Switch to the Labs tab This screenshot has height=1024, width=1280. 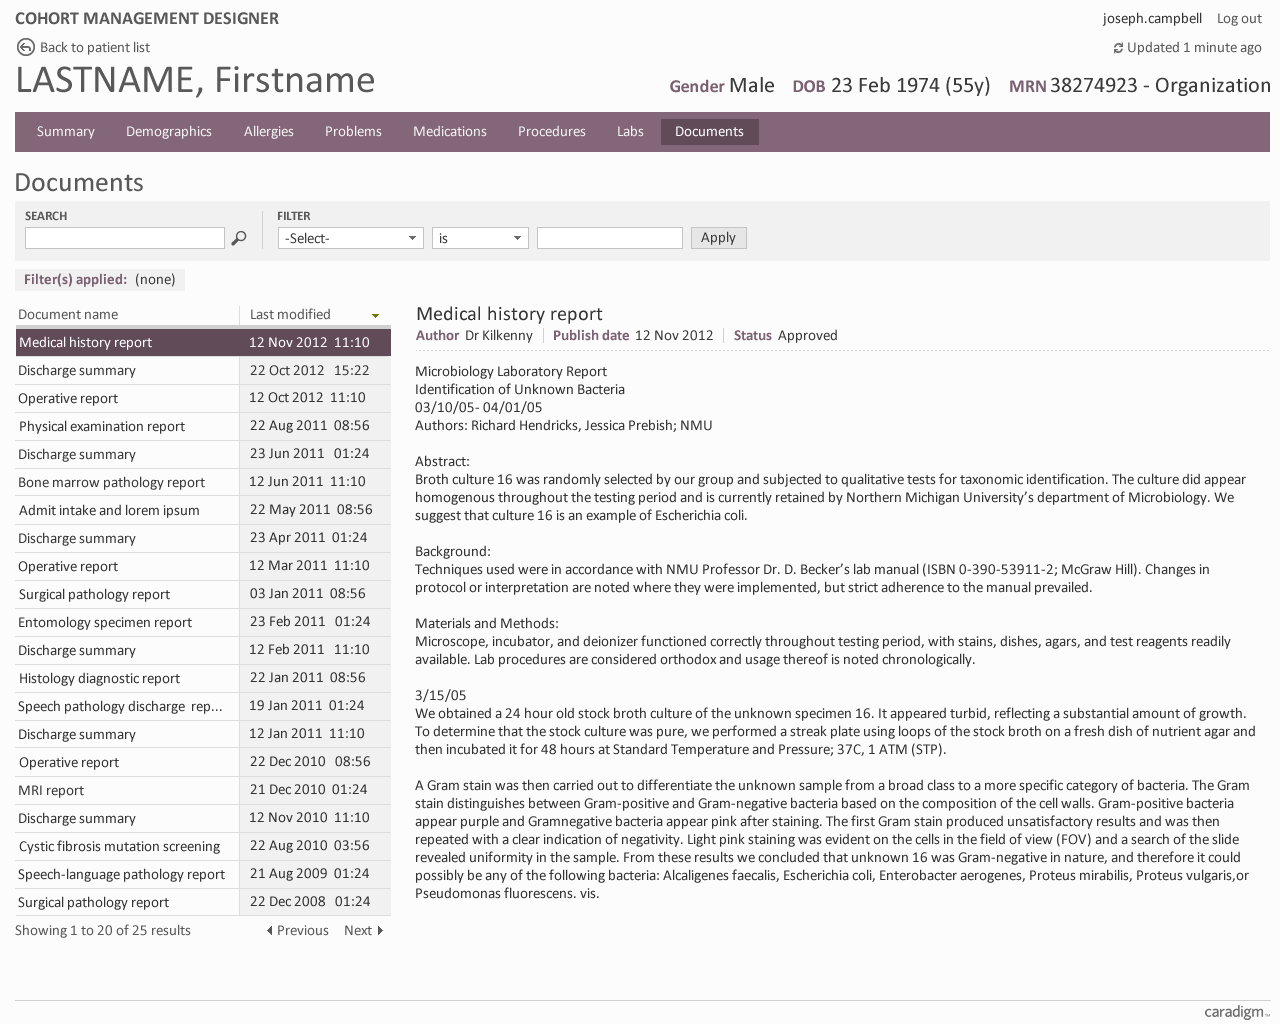click(x=630, y=131)
